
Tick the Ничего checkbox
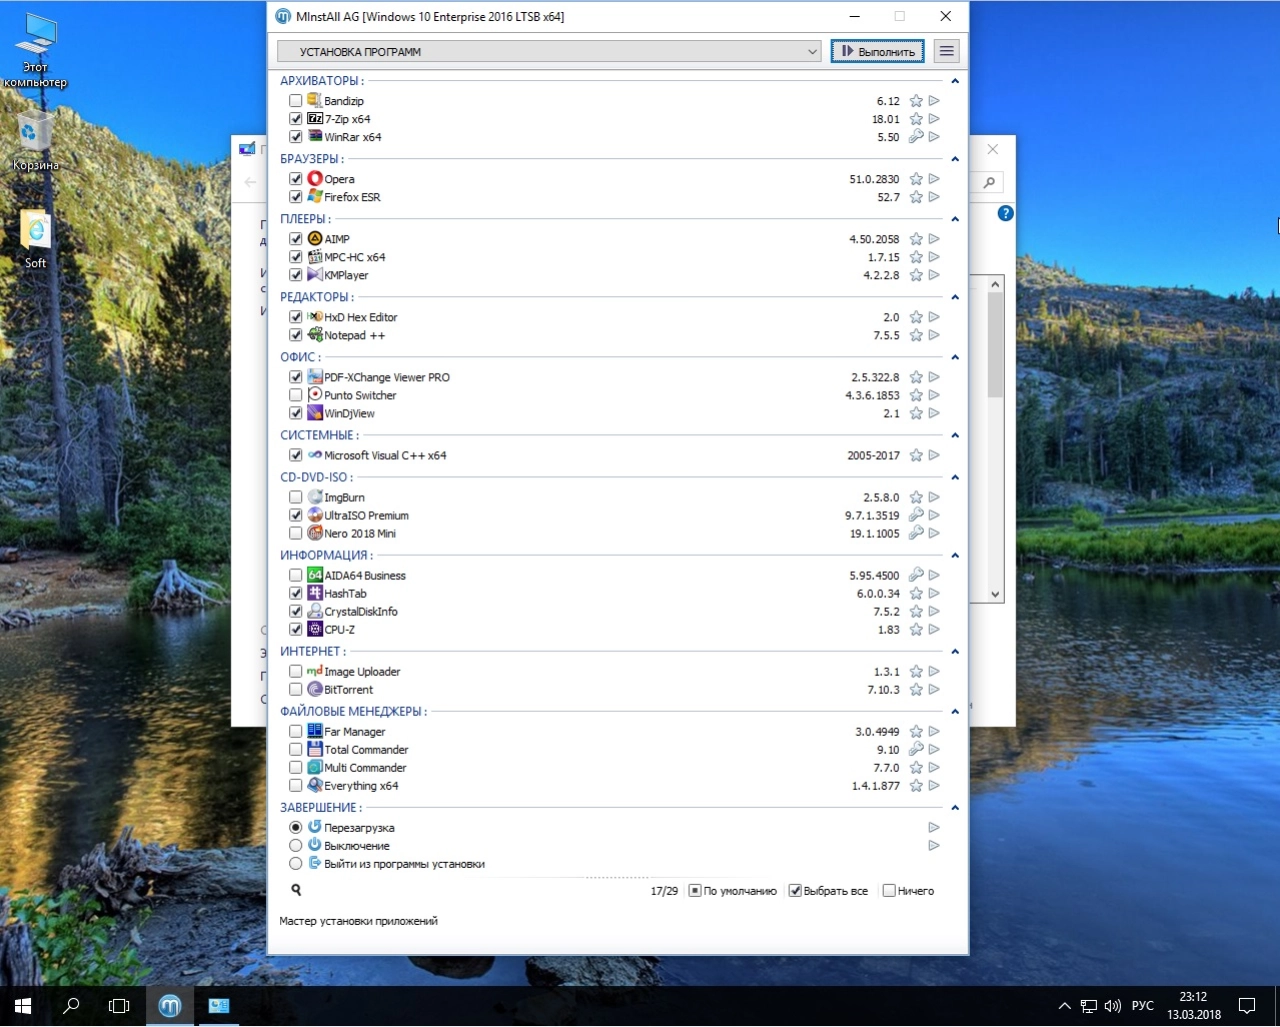point(889,890)
